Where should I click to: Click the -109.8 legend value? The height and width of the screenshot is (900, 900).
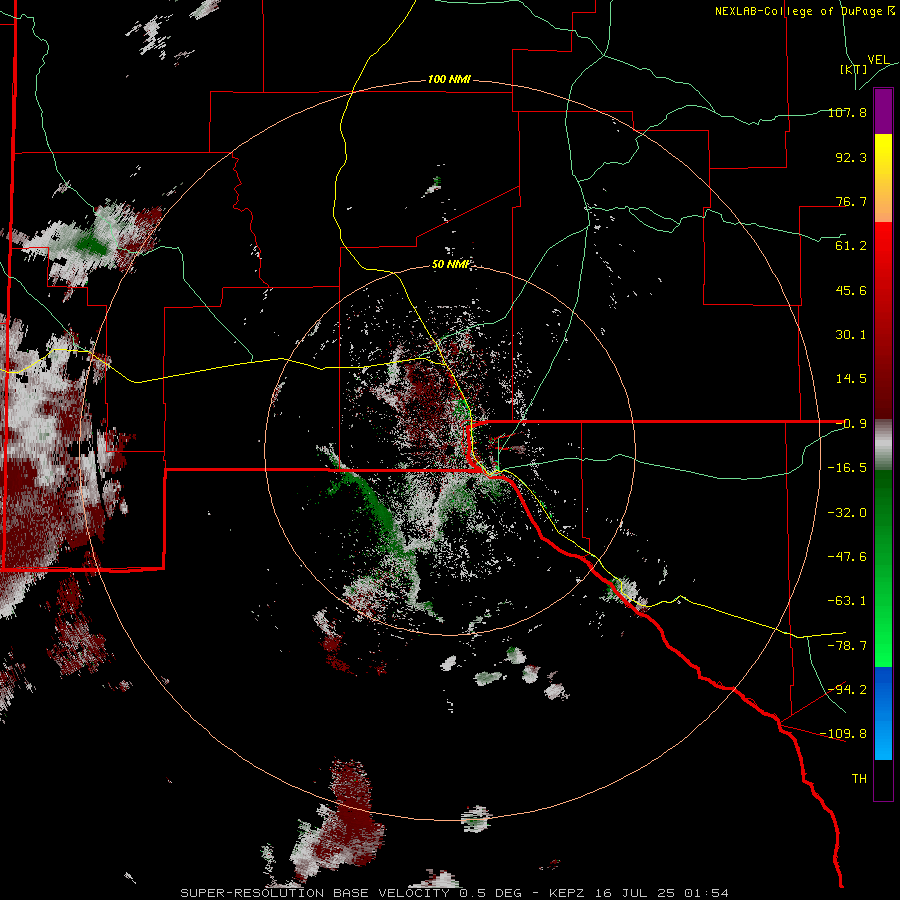click(843, 734)
